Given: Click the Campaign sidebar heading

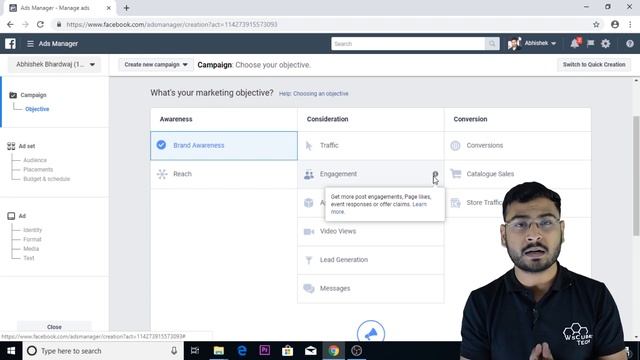Looking at the screenshot, I should pyautogui.click(x=33, y=95).
